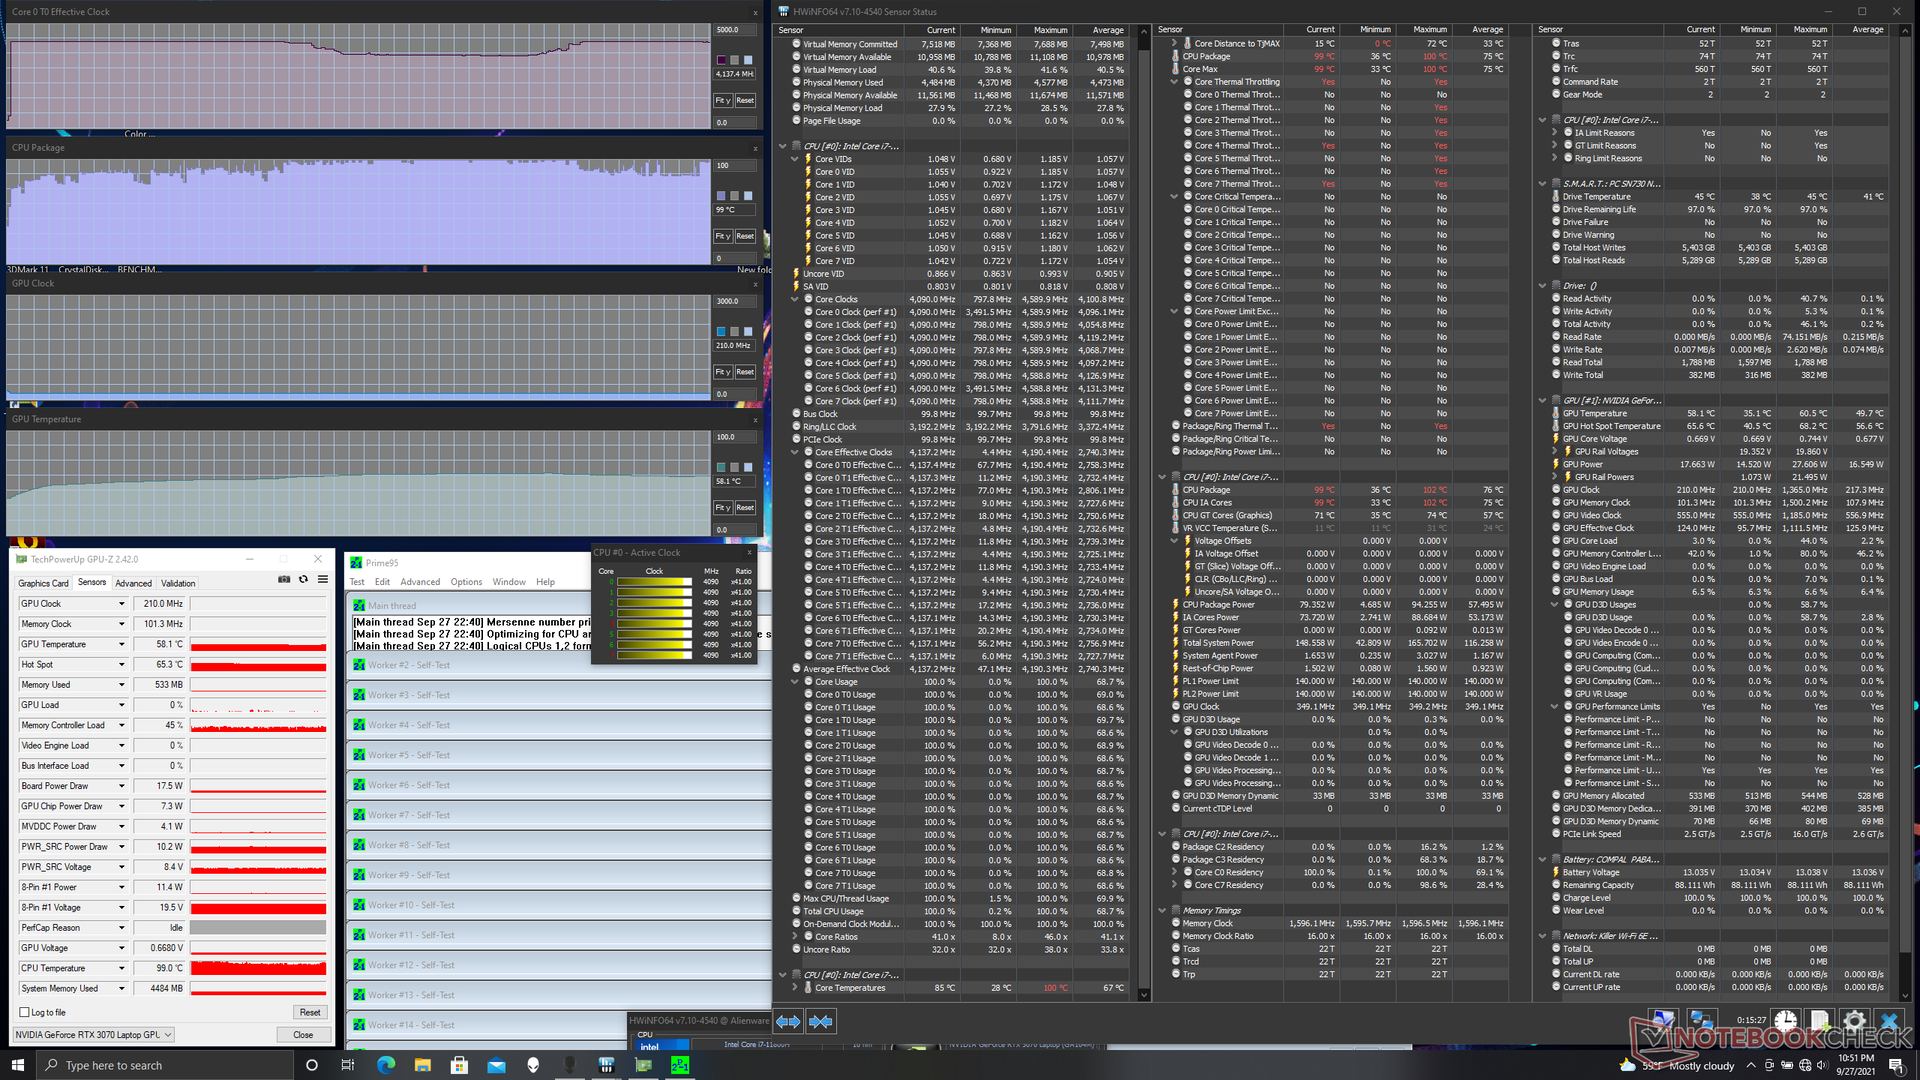The width and height of the screenshot is (1920, 1080).
Task: Open Prime95 Options menu
Action: pos(466,582)
